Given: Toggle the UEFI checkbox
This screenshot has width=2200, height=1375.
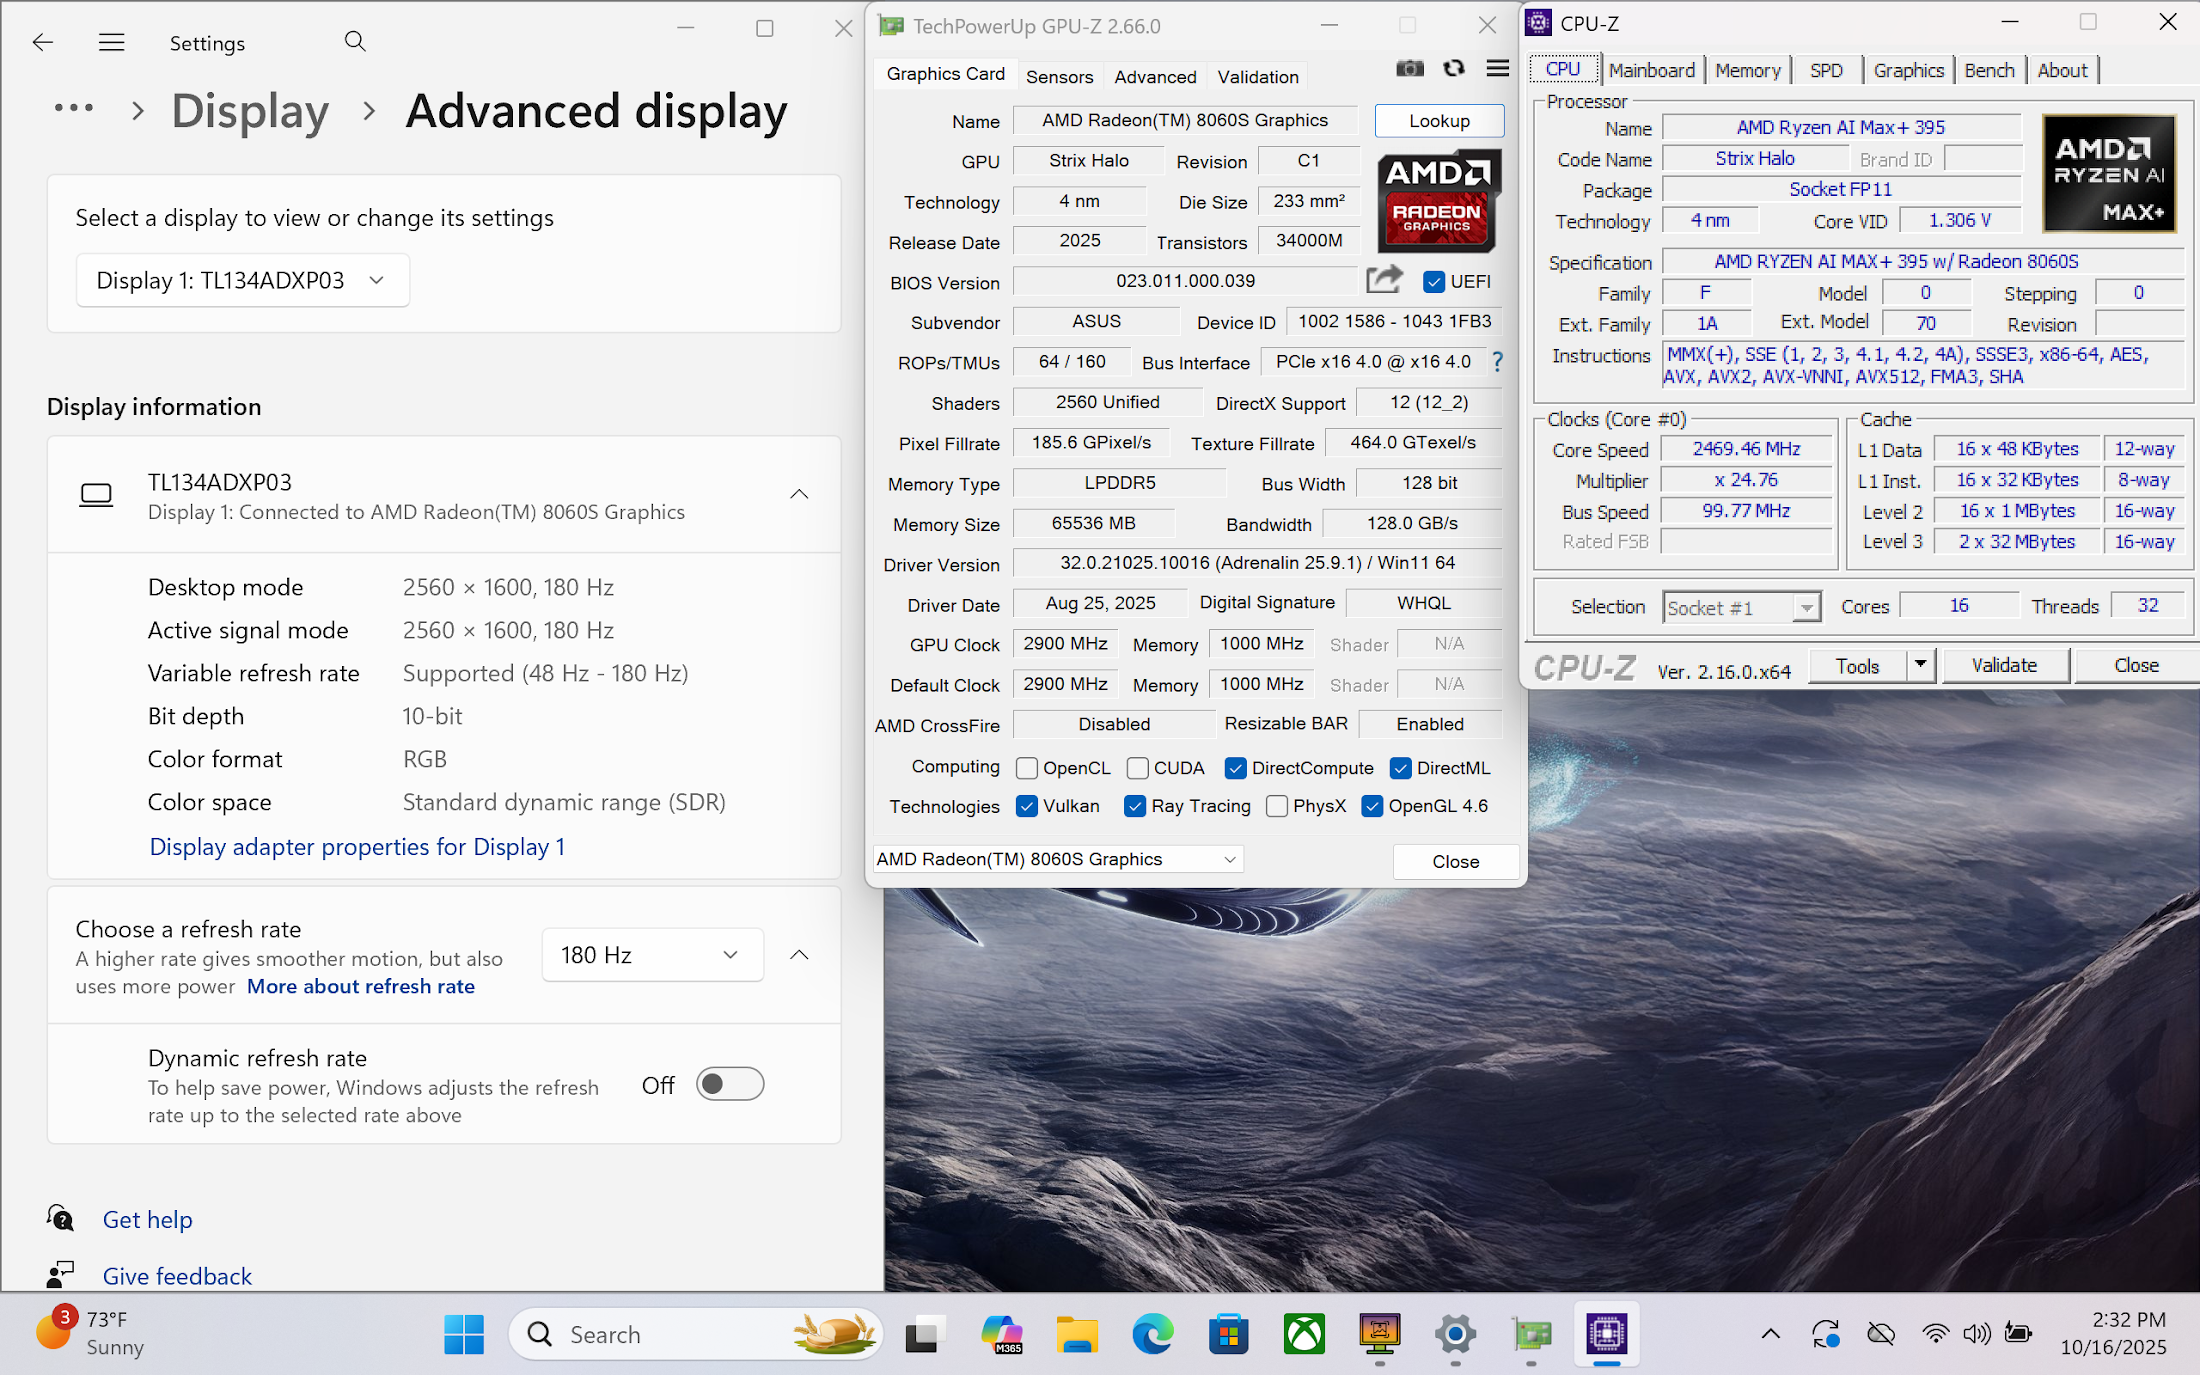Looking at the screenshot, I should click(x=1434, y=282).
